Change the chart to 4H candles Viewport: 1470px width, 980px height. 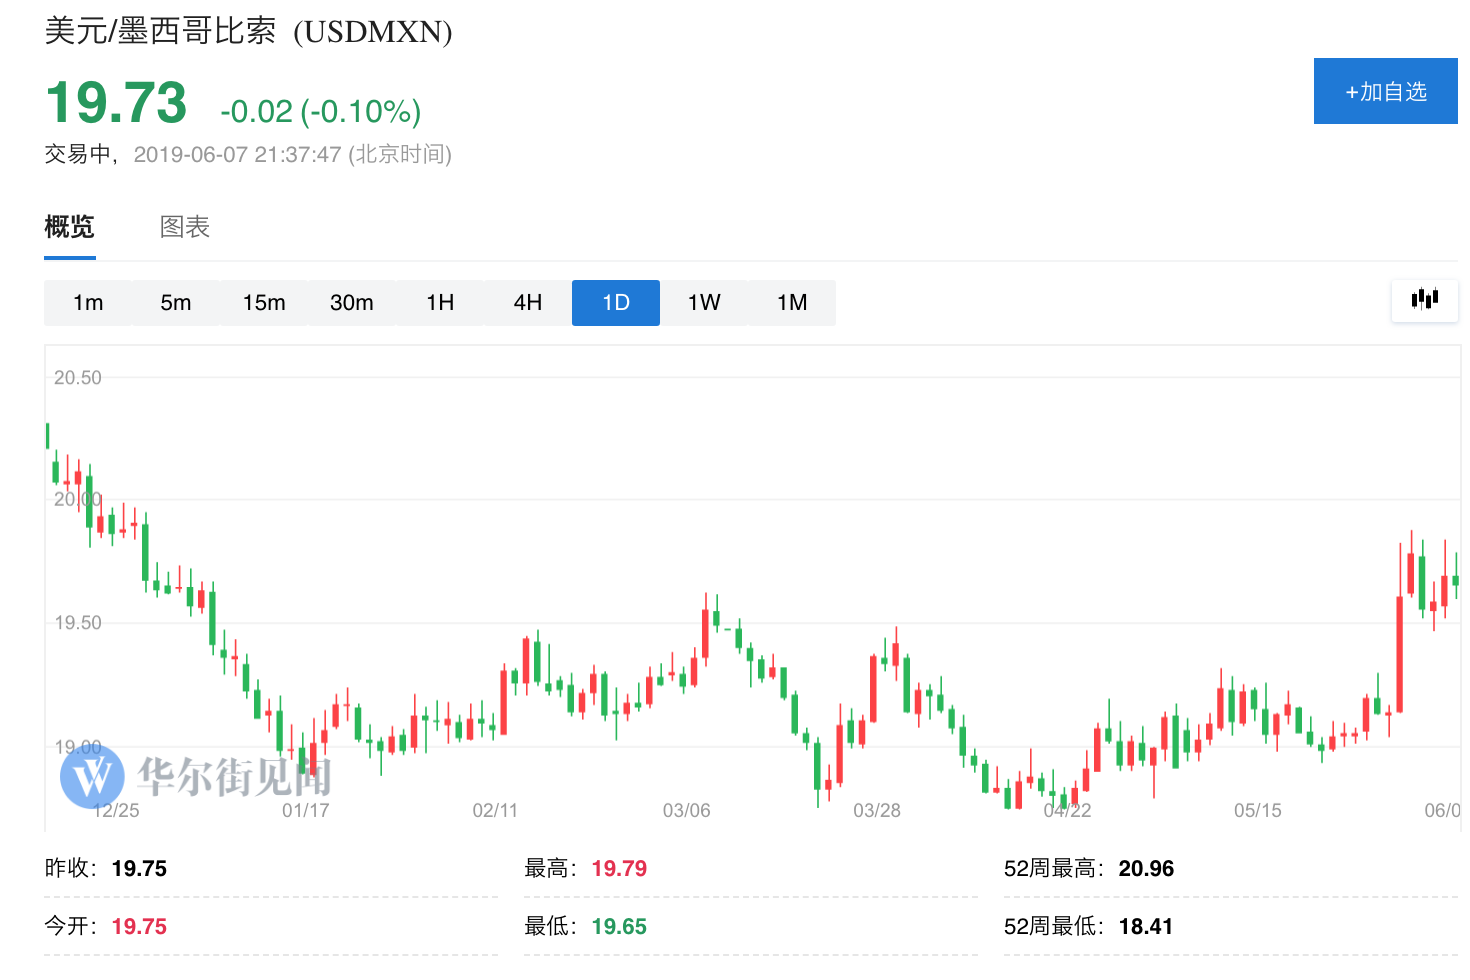(528, 303)
